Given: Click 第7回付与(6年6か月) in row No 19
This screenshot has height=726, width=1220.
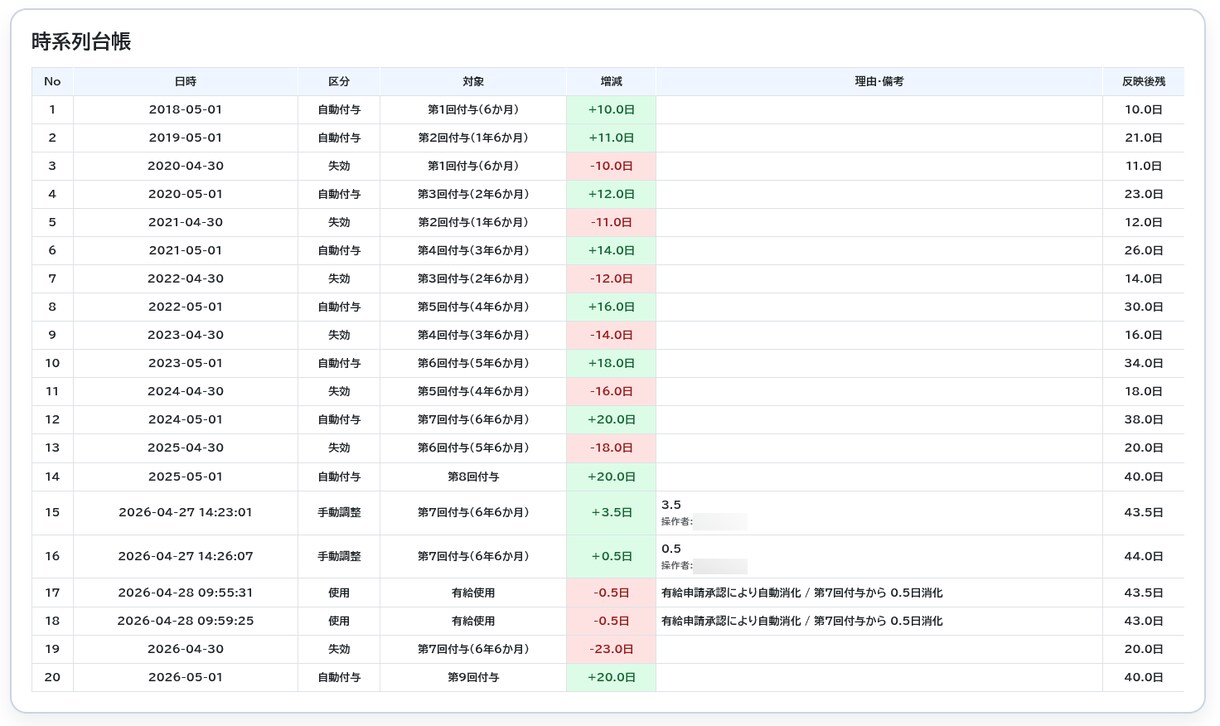Looking at the screenshot, I should coord(473,649).
